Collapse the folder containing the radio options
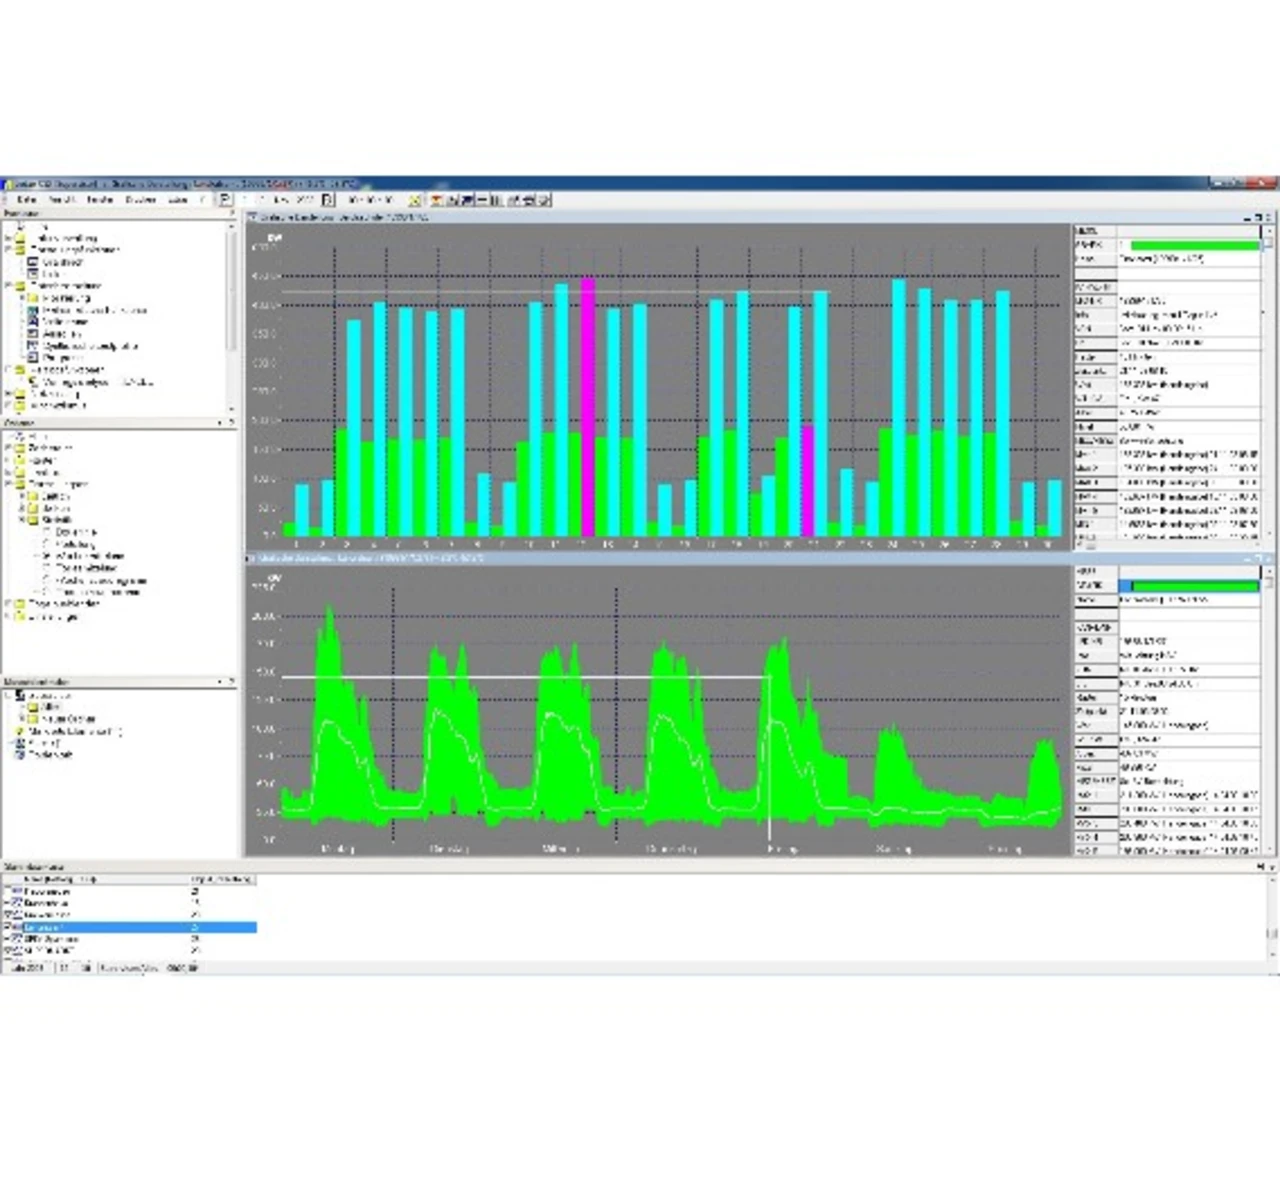Image resolution: width=1280 pixels, height=1190 pixels. (x=22, y=520)
